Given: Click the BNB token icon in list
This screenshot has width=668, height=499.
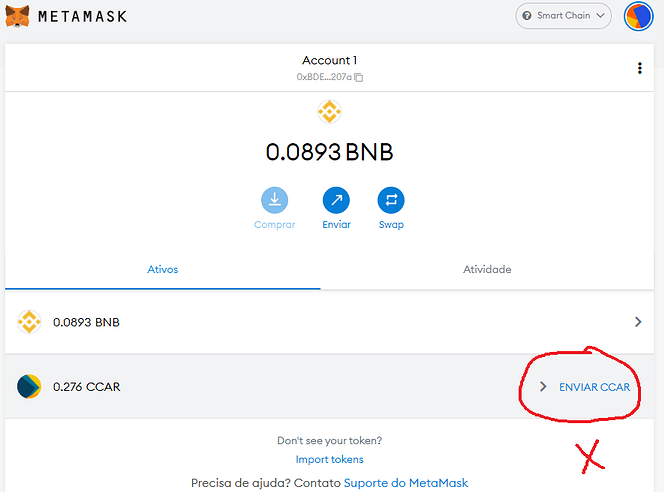Looking at the screenshot, I should pyautogui.click(x=29, y=322).
